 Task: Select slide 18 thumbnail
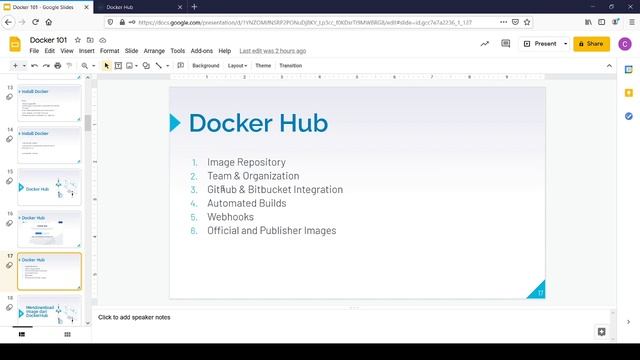point(49,311)
